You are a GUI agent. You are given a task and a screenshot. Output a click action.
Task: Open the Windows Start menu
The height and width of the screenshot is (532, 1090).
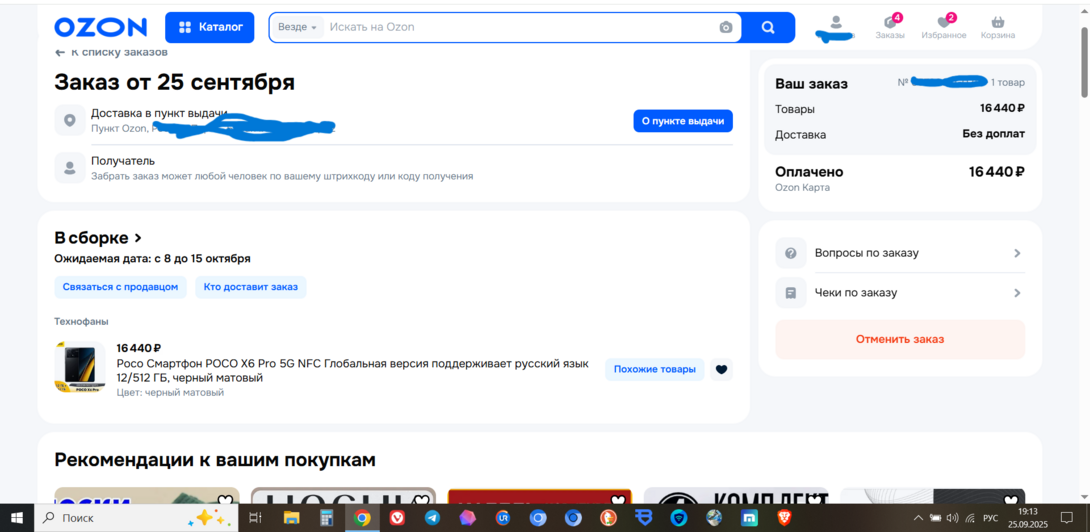(17, 518)
